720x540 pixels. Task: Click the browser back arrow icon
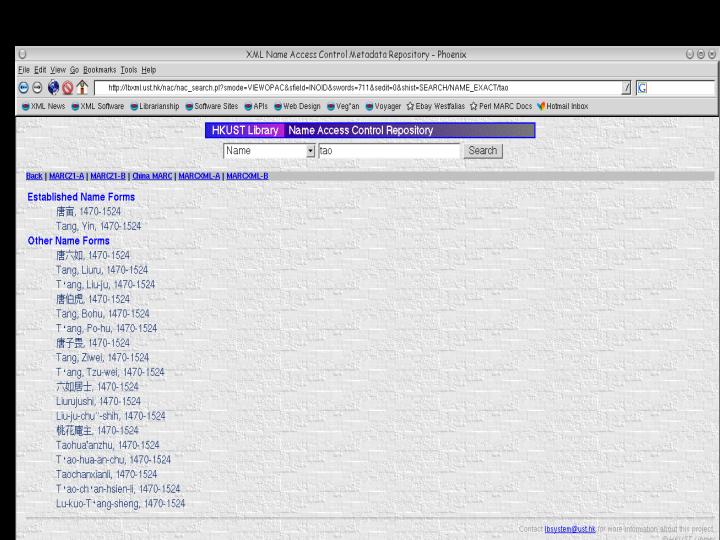[x=23, y=88]
